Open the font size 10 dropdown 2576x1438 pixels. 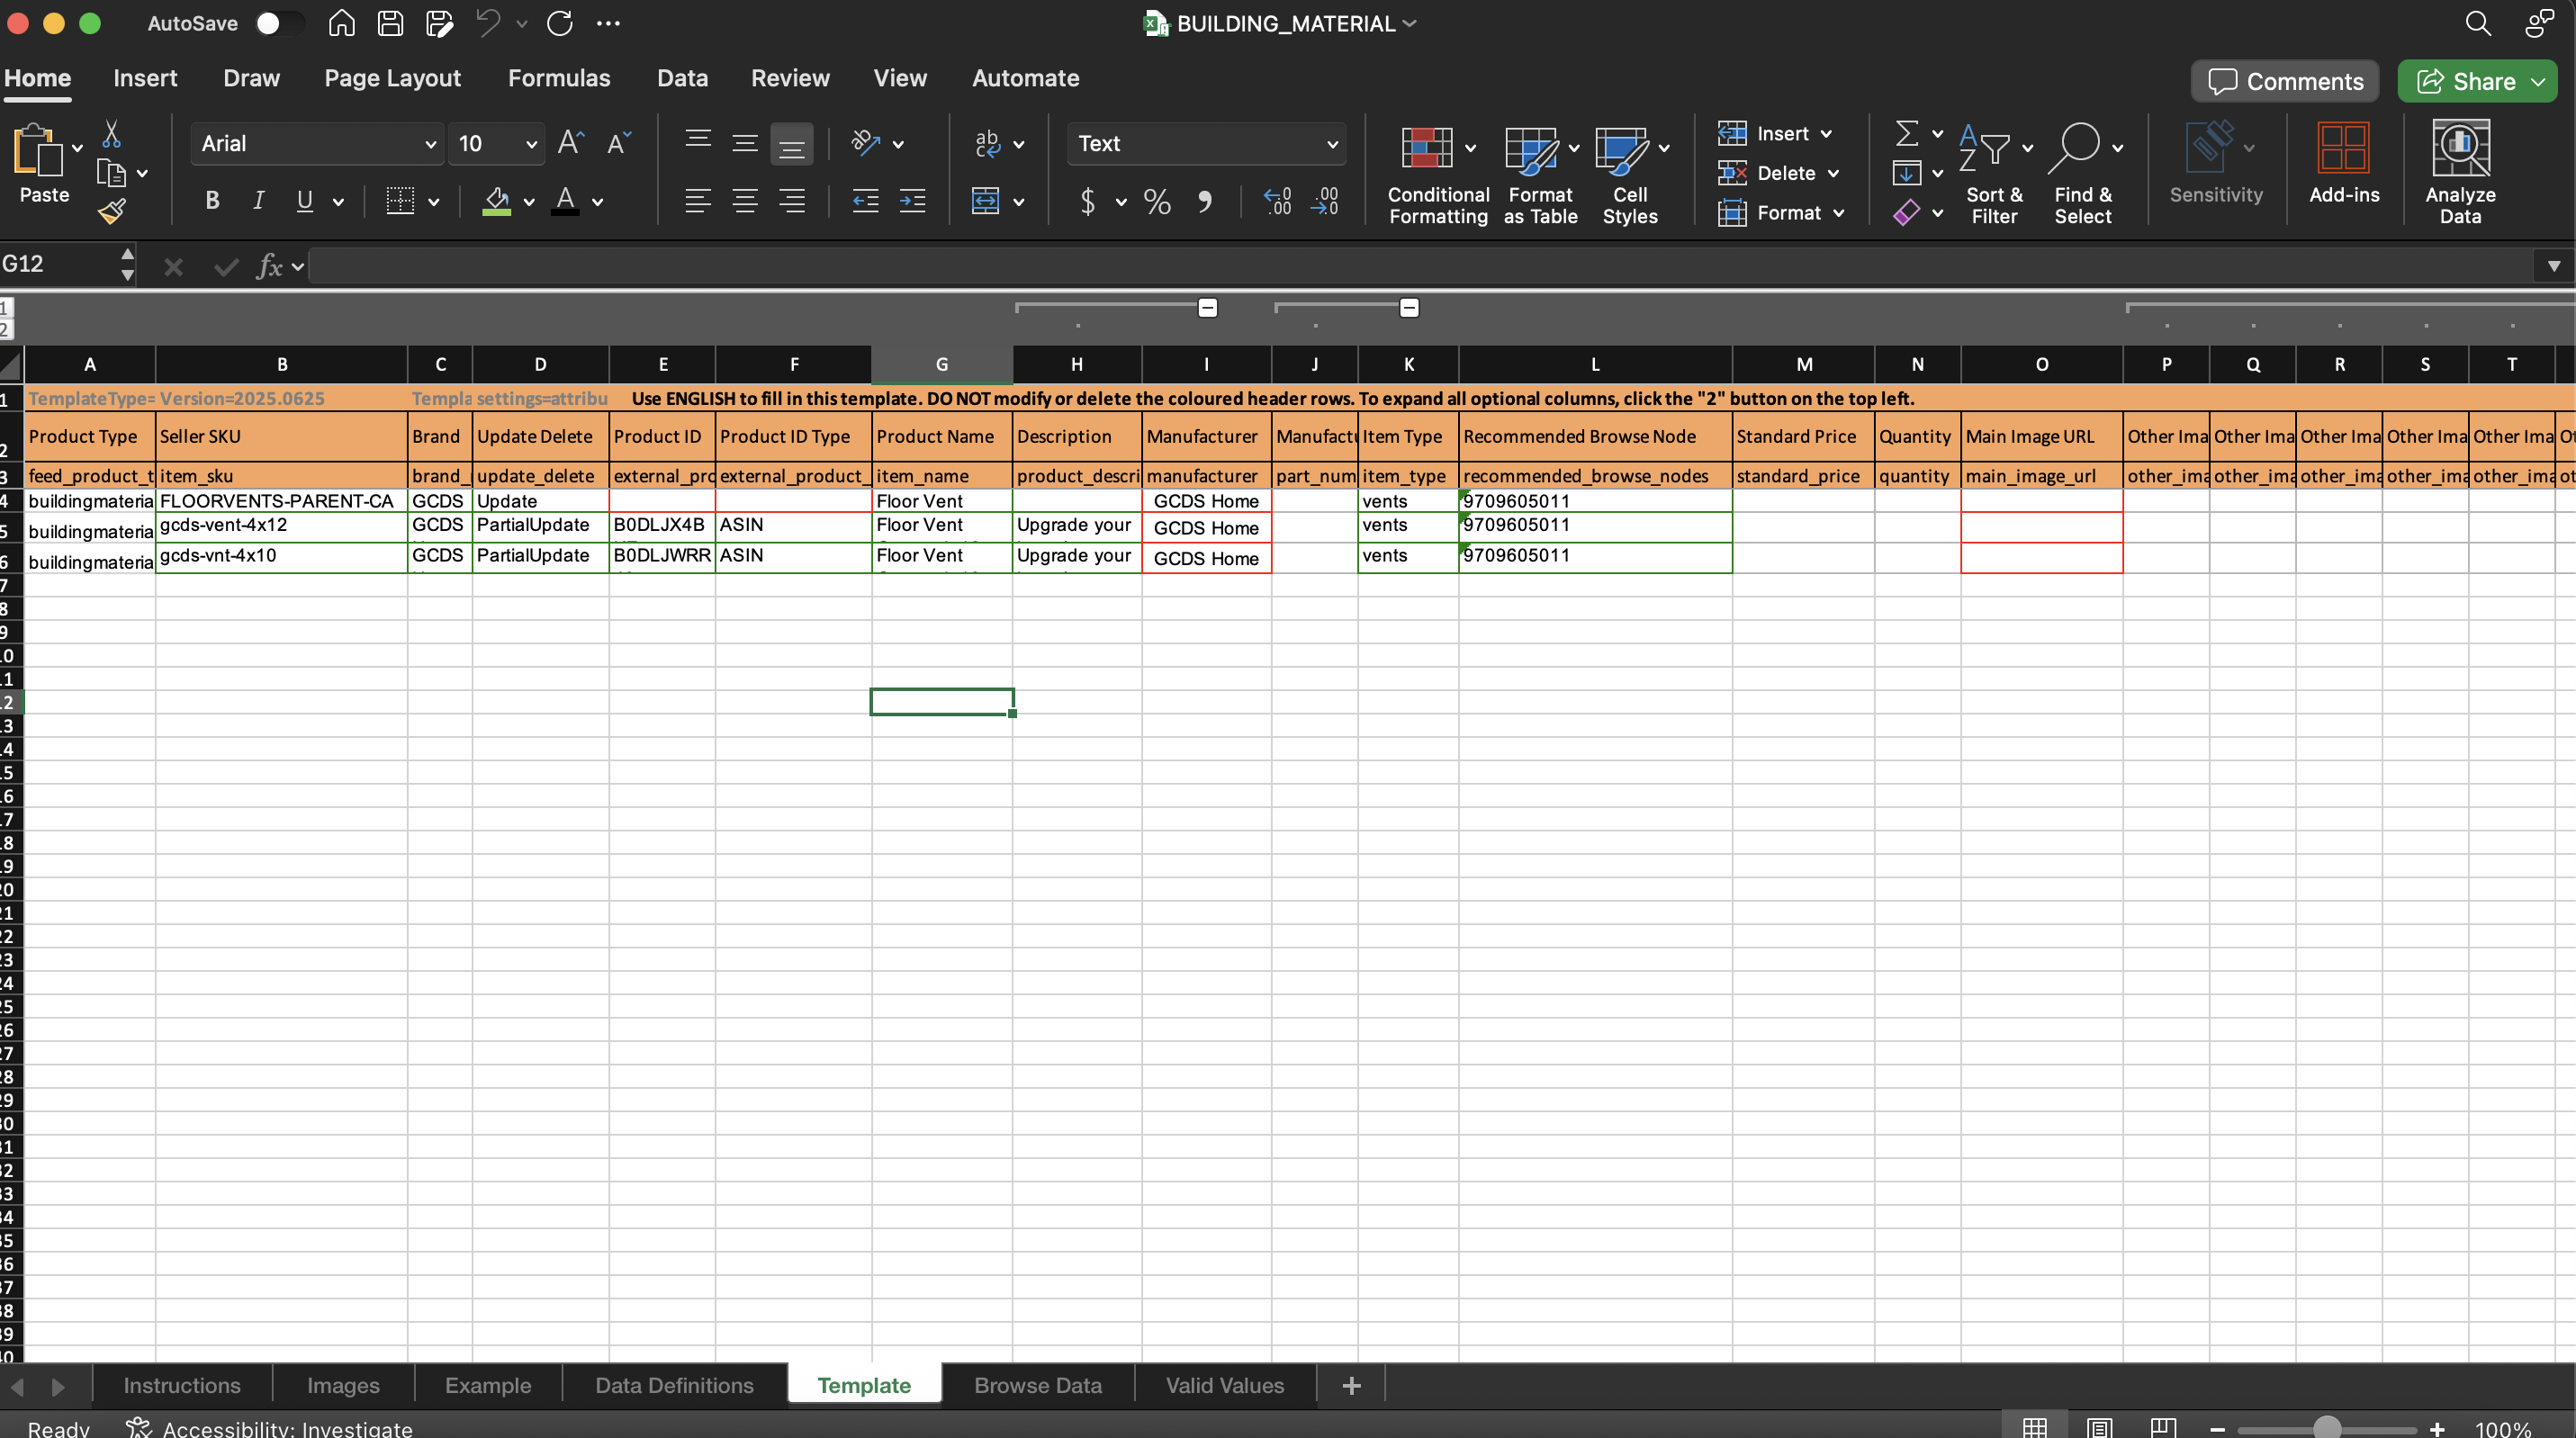pos(531,144)
